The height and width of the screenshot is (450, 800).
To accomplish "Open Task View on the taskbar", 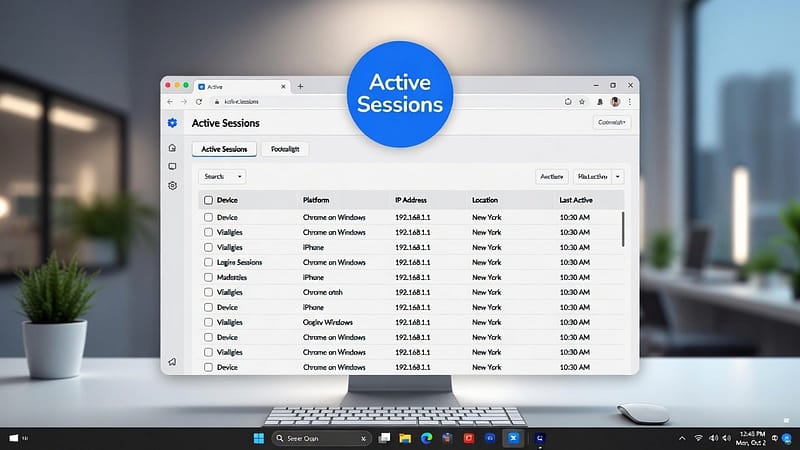I will pyautogui.click(x=384, y=438).
